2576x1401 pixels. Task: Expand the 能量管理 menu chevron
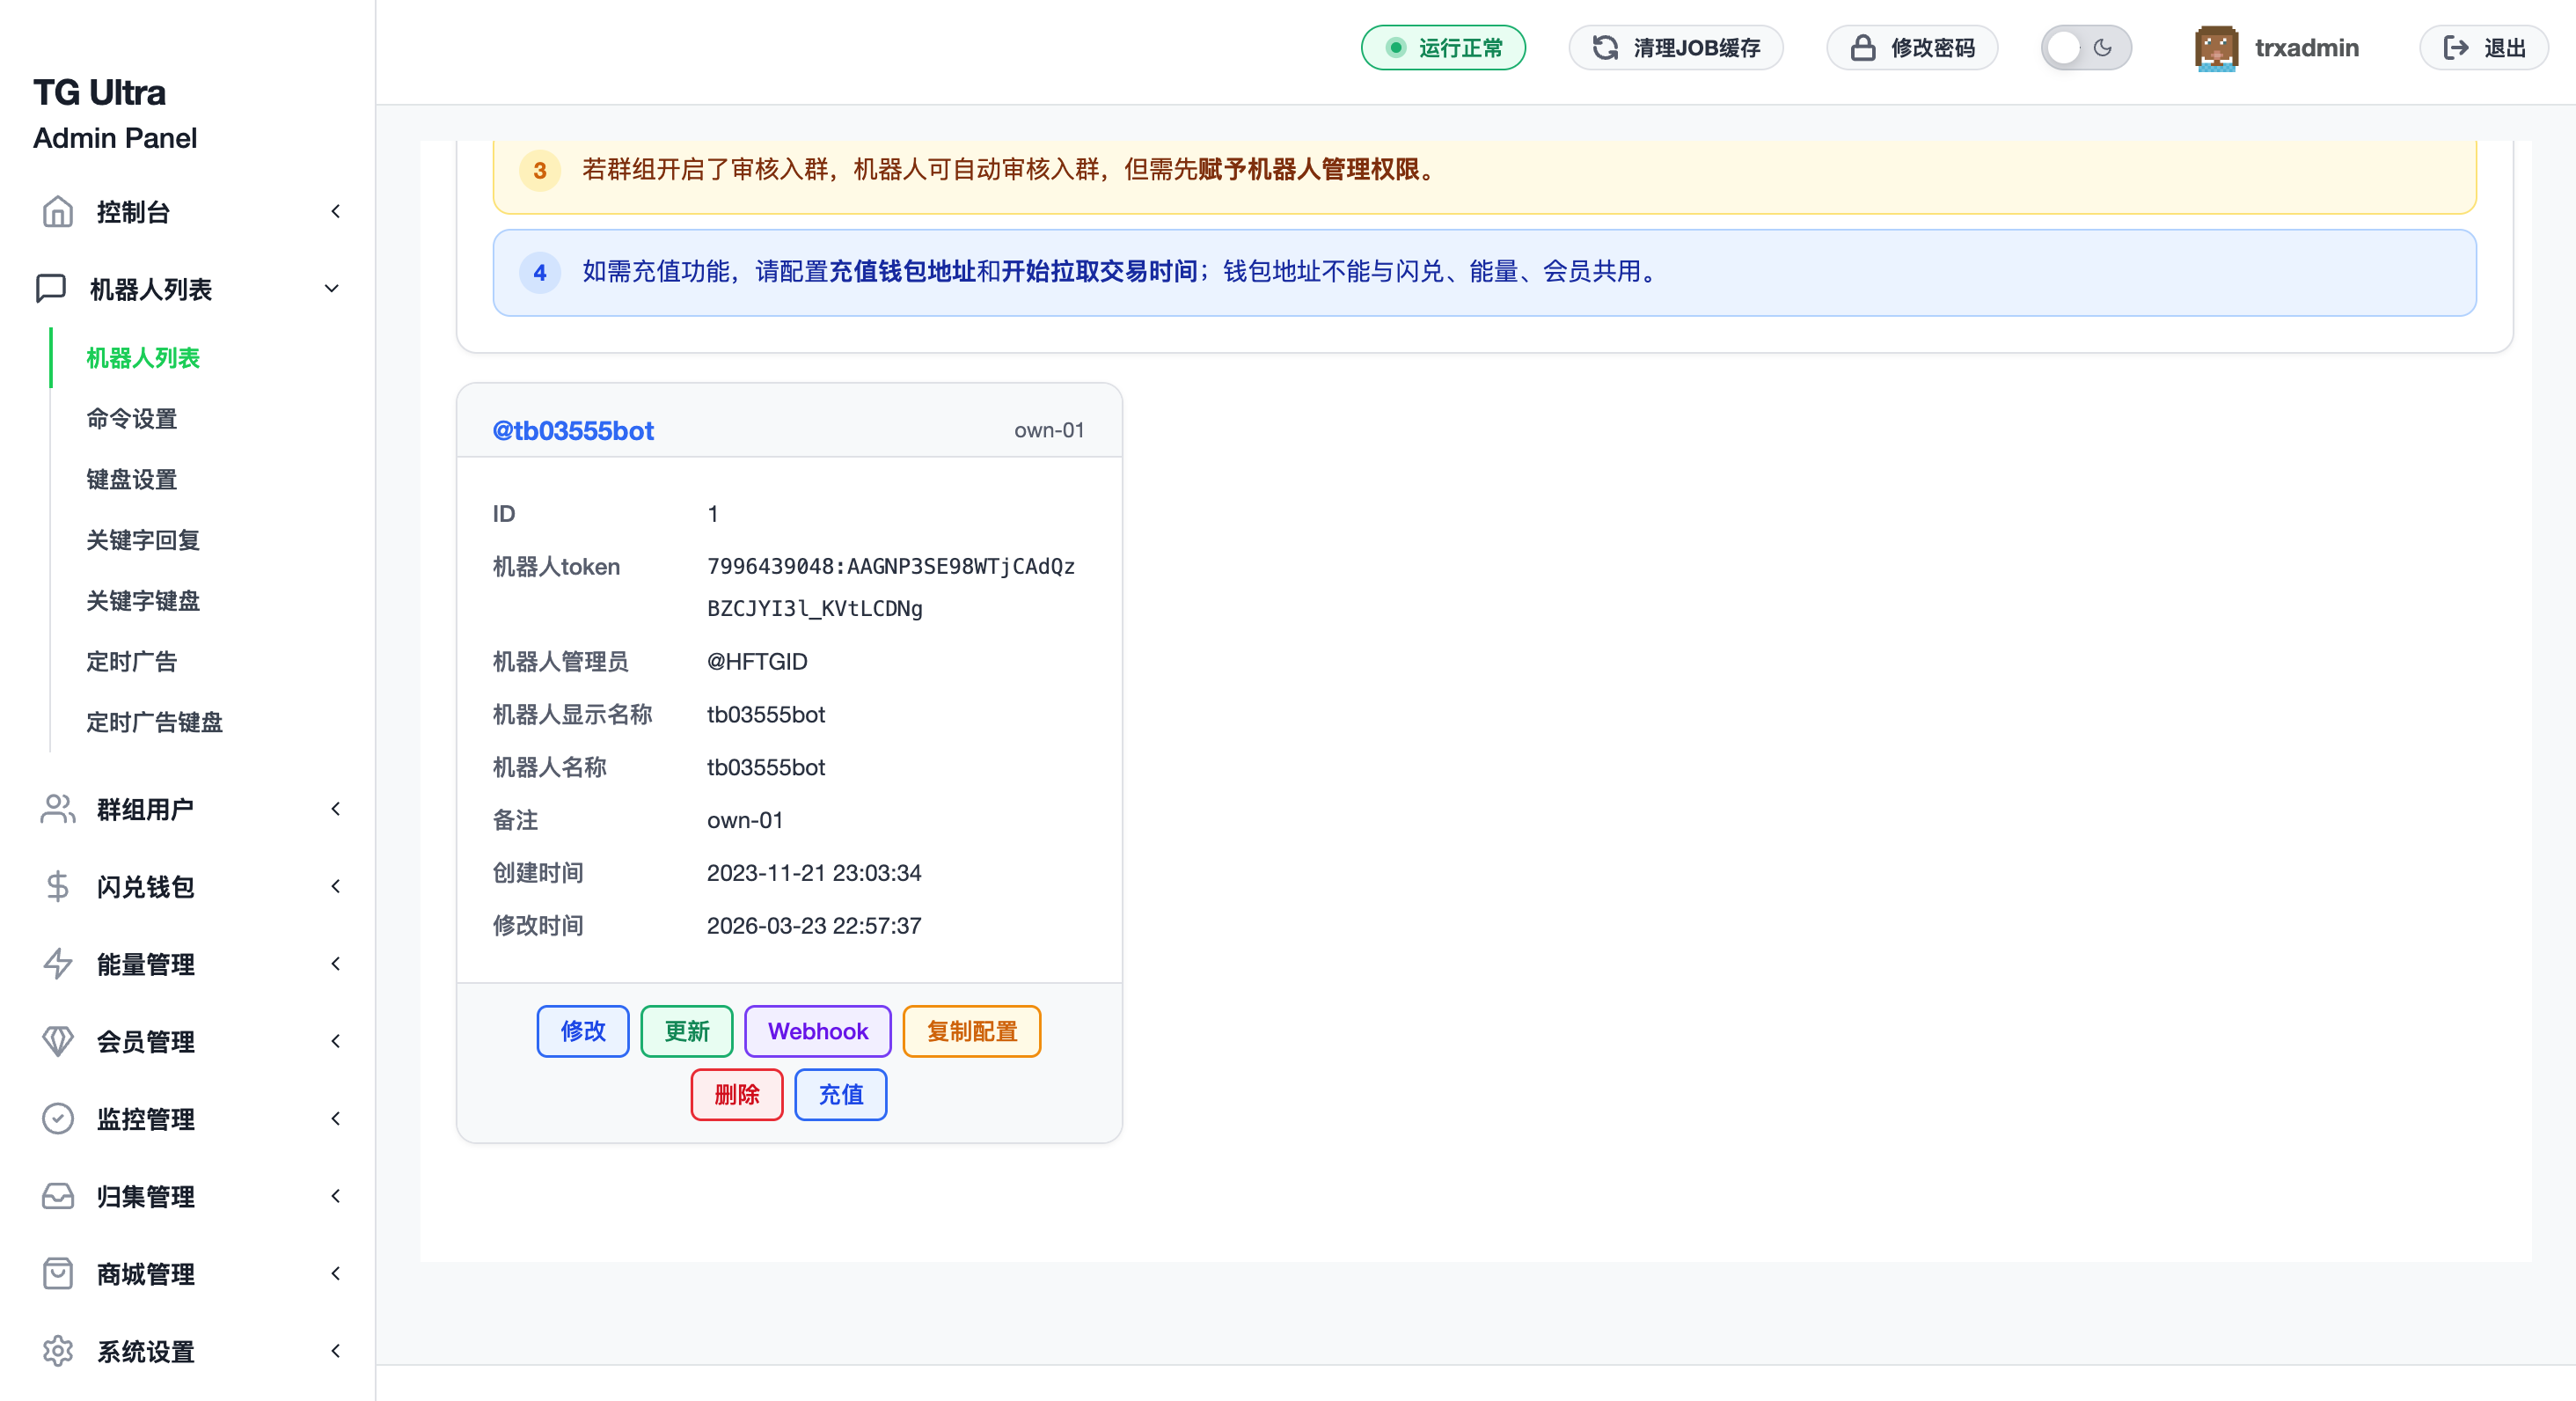pyautogui.click(x=335, y=963)
